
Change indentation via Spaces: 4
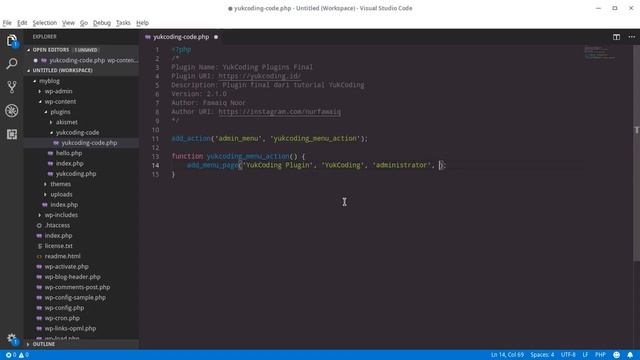click(542, 355)
